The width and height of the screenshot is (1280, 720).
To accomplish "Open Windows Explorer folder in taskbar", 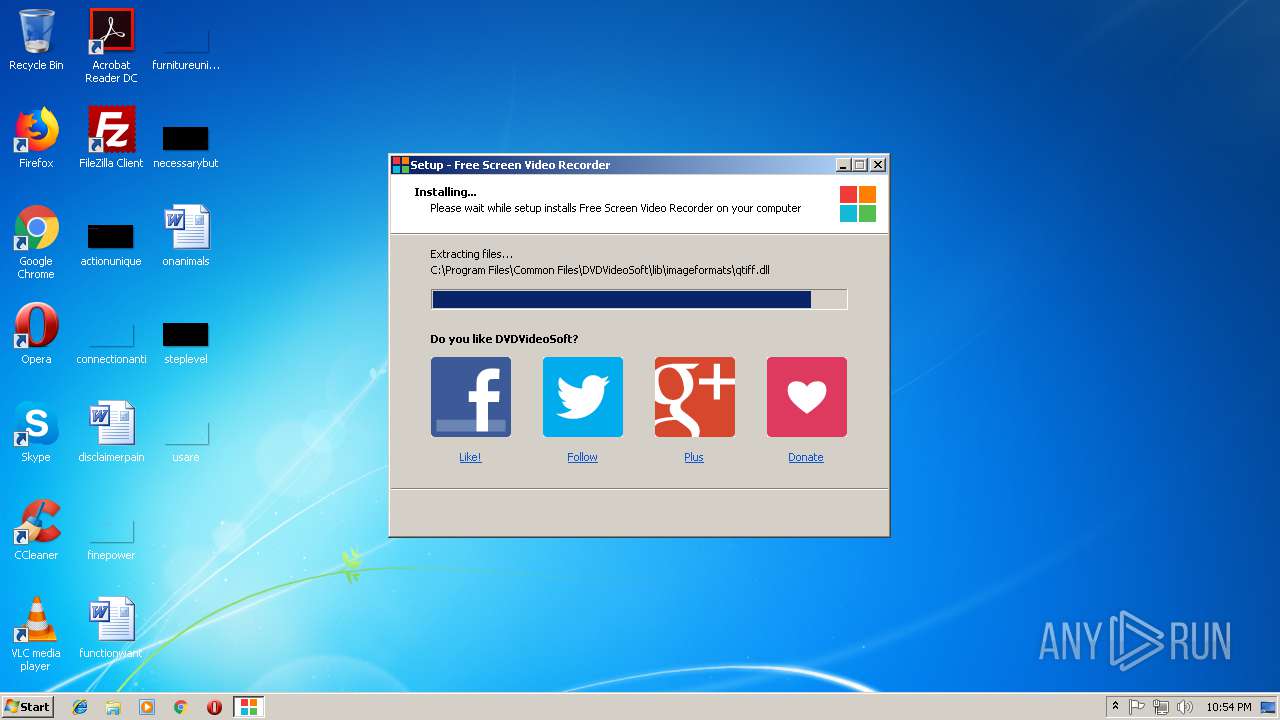I will (x=113, y=707).
